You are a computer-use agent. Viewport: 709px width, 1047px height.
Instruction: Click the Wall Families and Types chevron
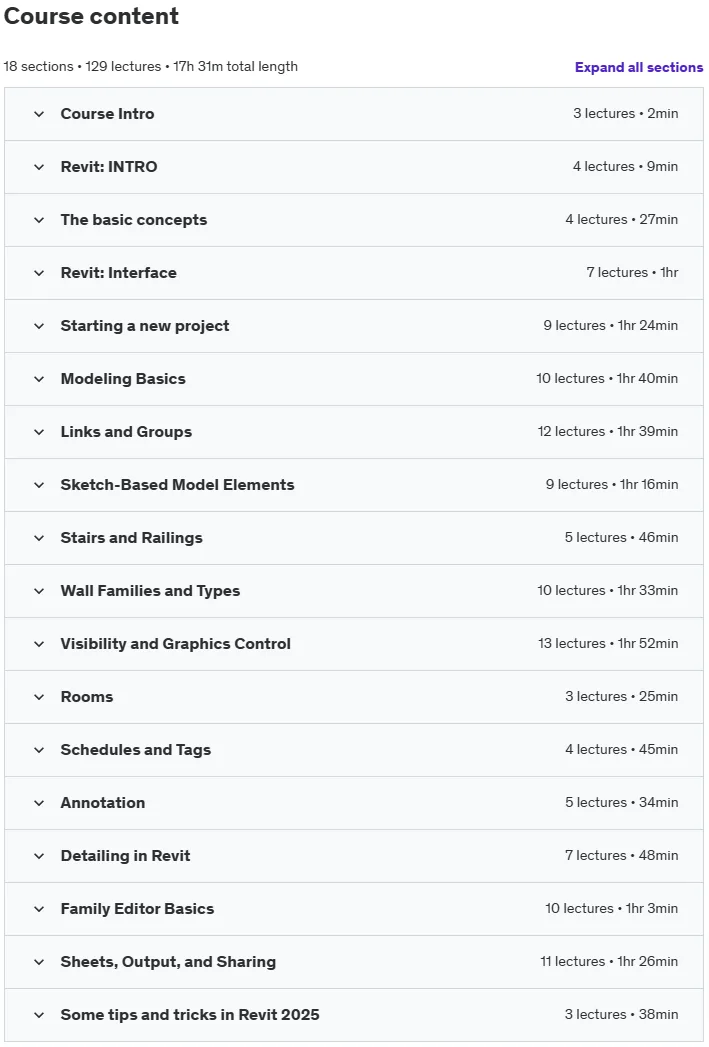pos(39,591)
